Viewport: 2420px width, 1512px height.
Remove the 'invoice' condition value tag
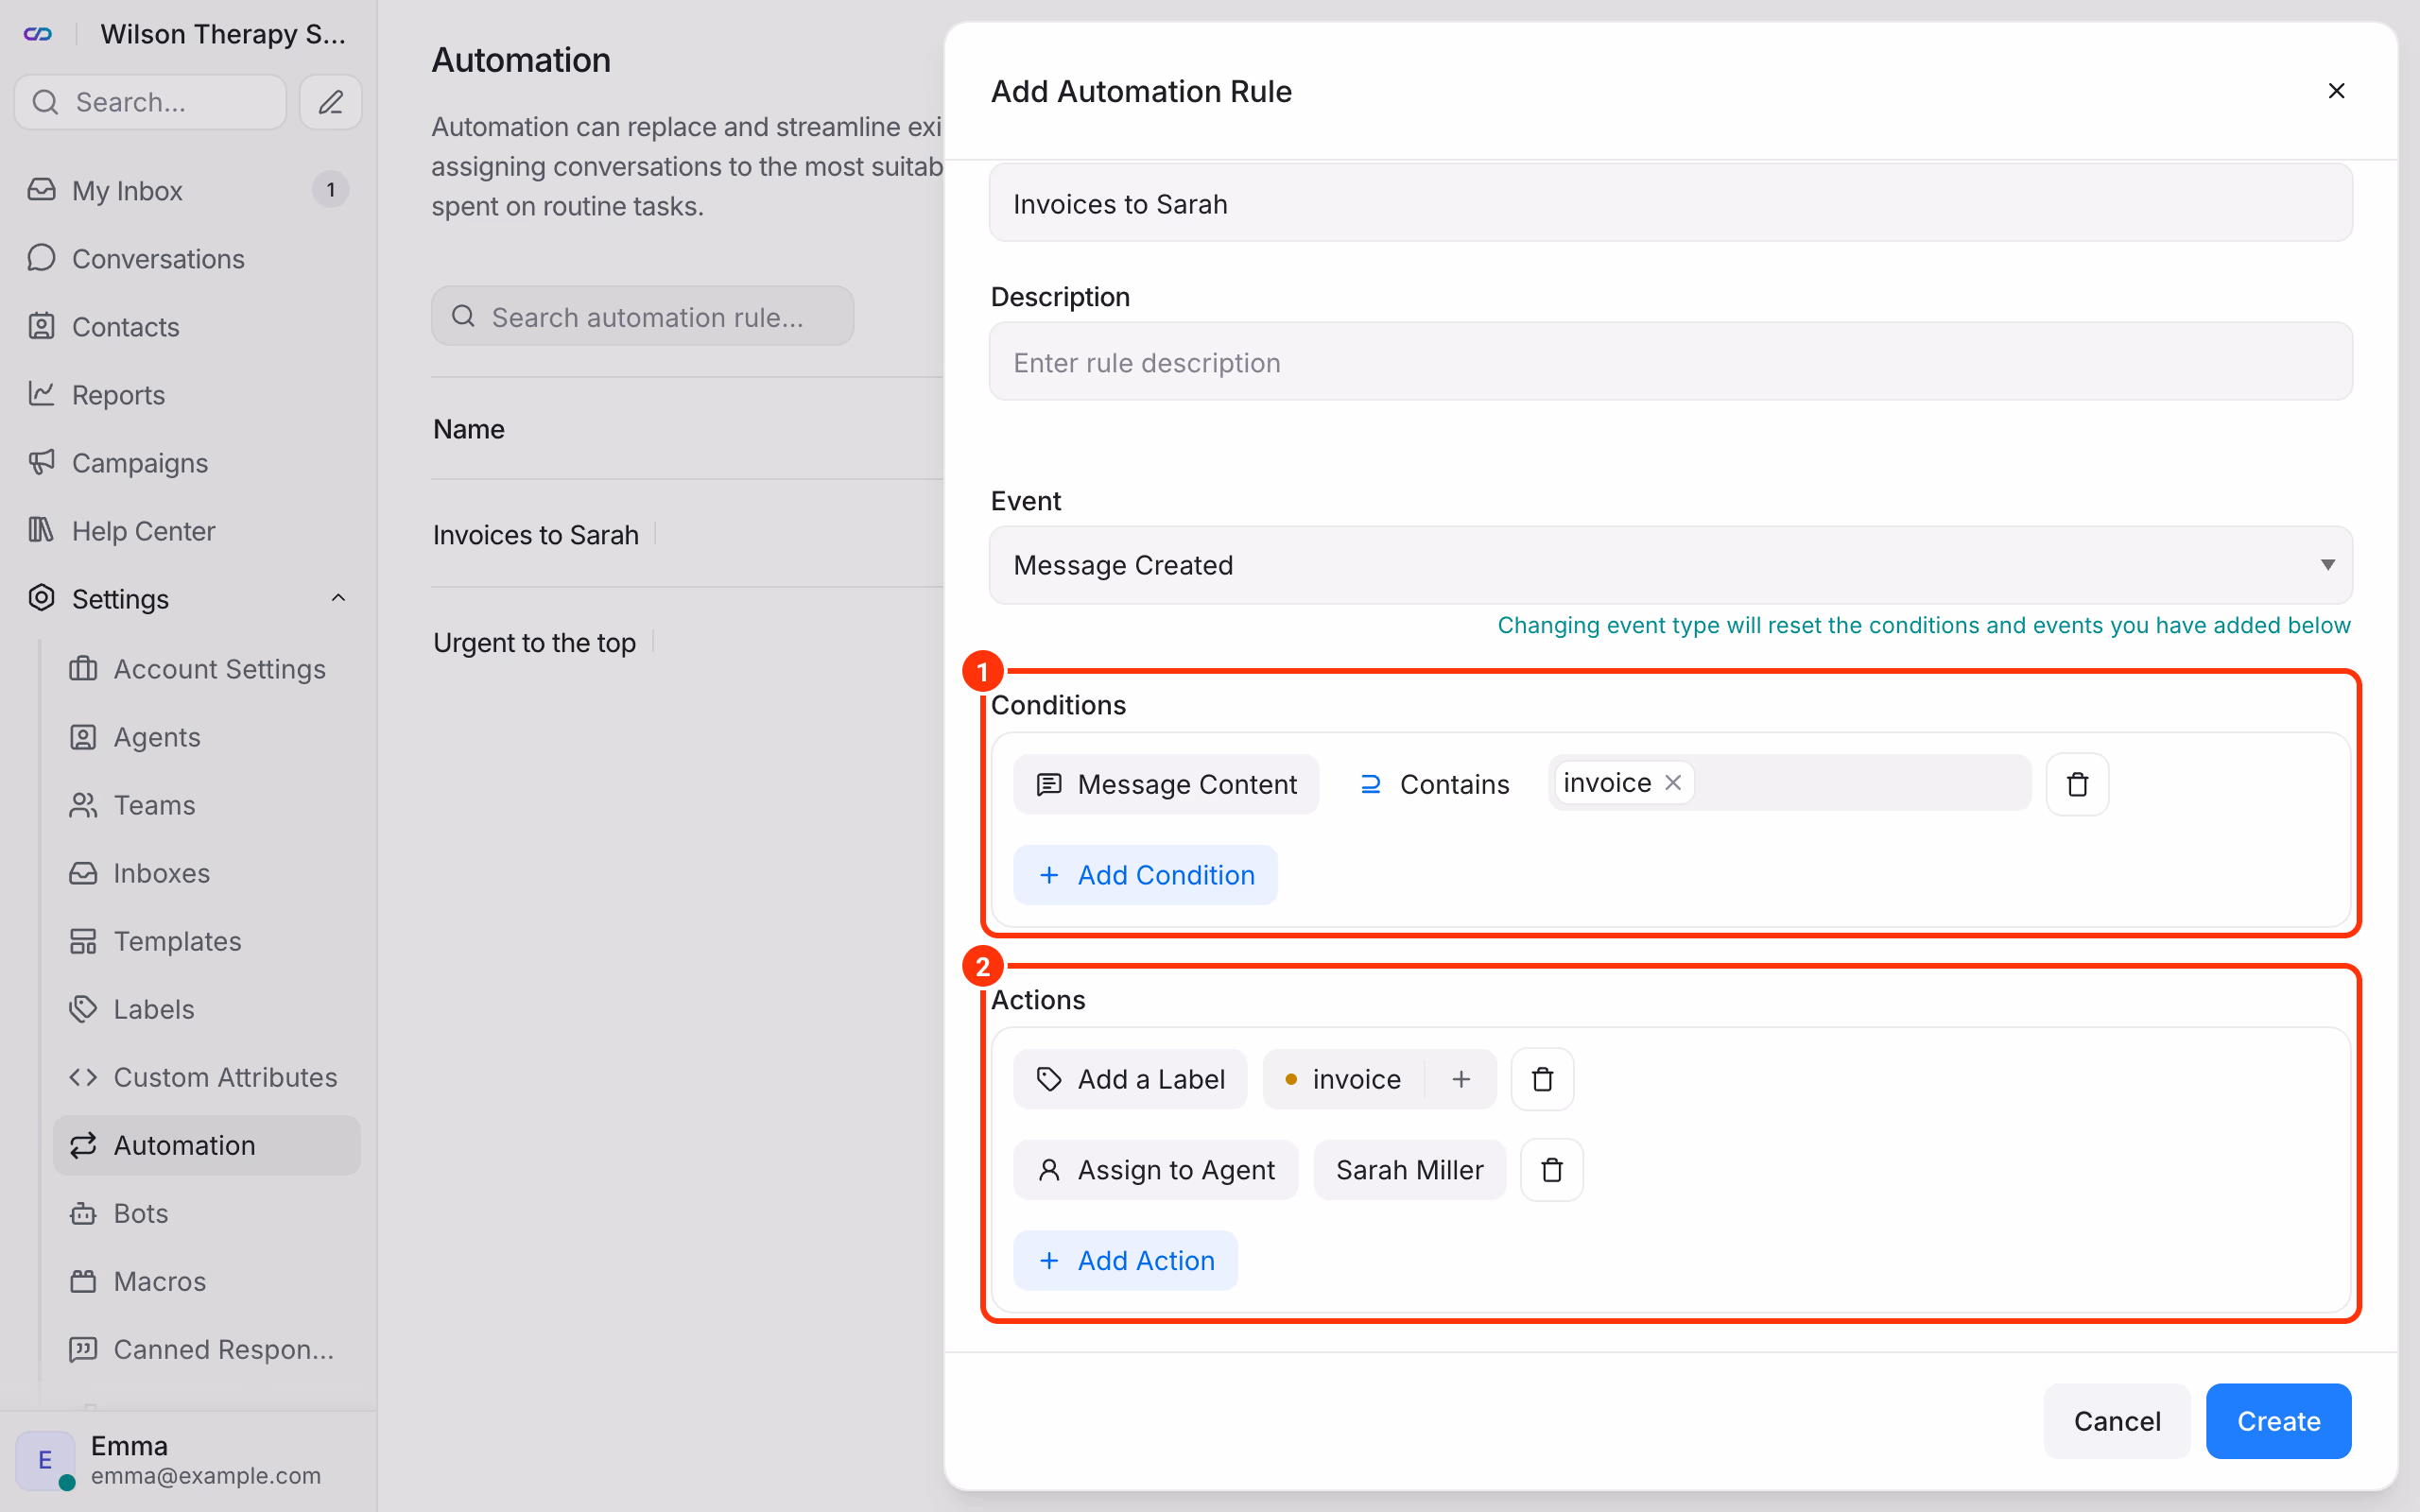point(1673,782)
